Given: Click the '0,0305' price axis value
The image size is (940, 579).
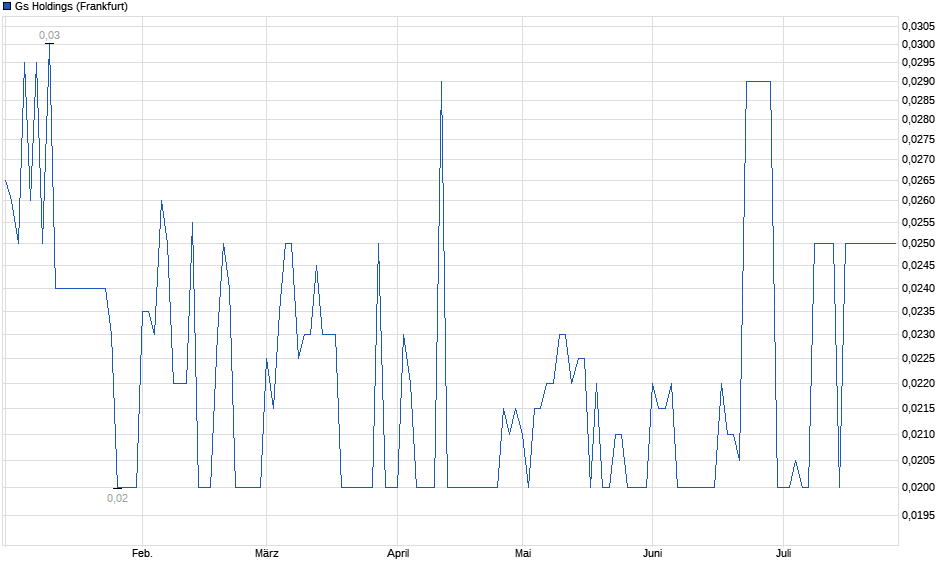Looking at the screenshot, I should pyautogui.click(x=918, y=26).
